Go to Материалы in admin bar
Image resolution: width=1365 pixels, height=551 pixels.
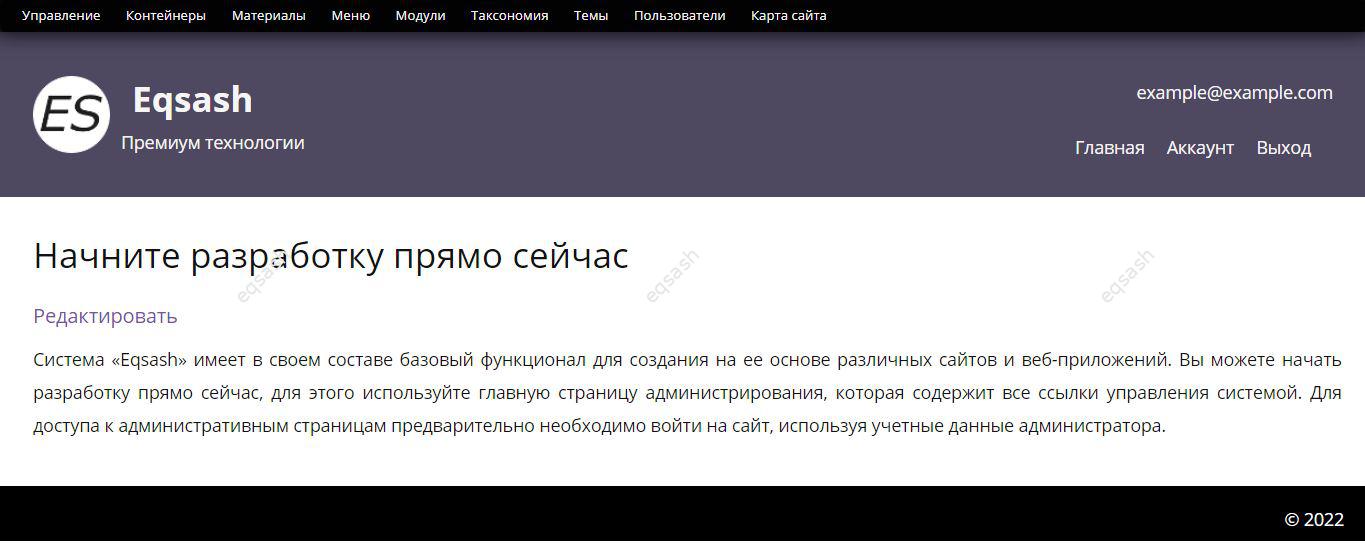click(x=269, y=15)
